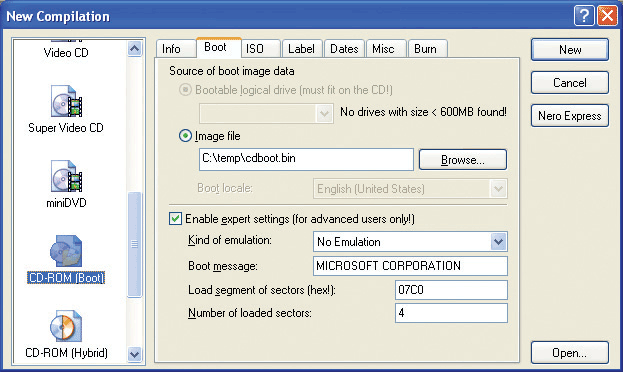Select the Super Video CD icon
This screenshot has height=372, width=623.
click(66, 101)
